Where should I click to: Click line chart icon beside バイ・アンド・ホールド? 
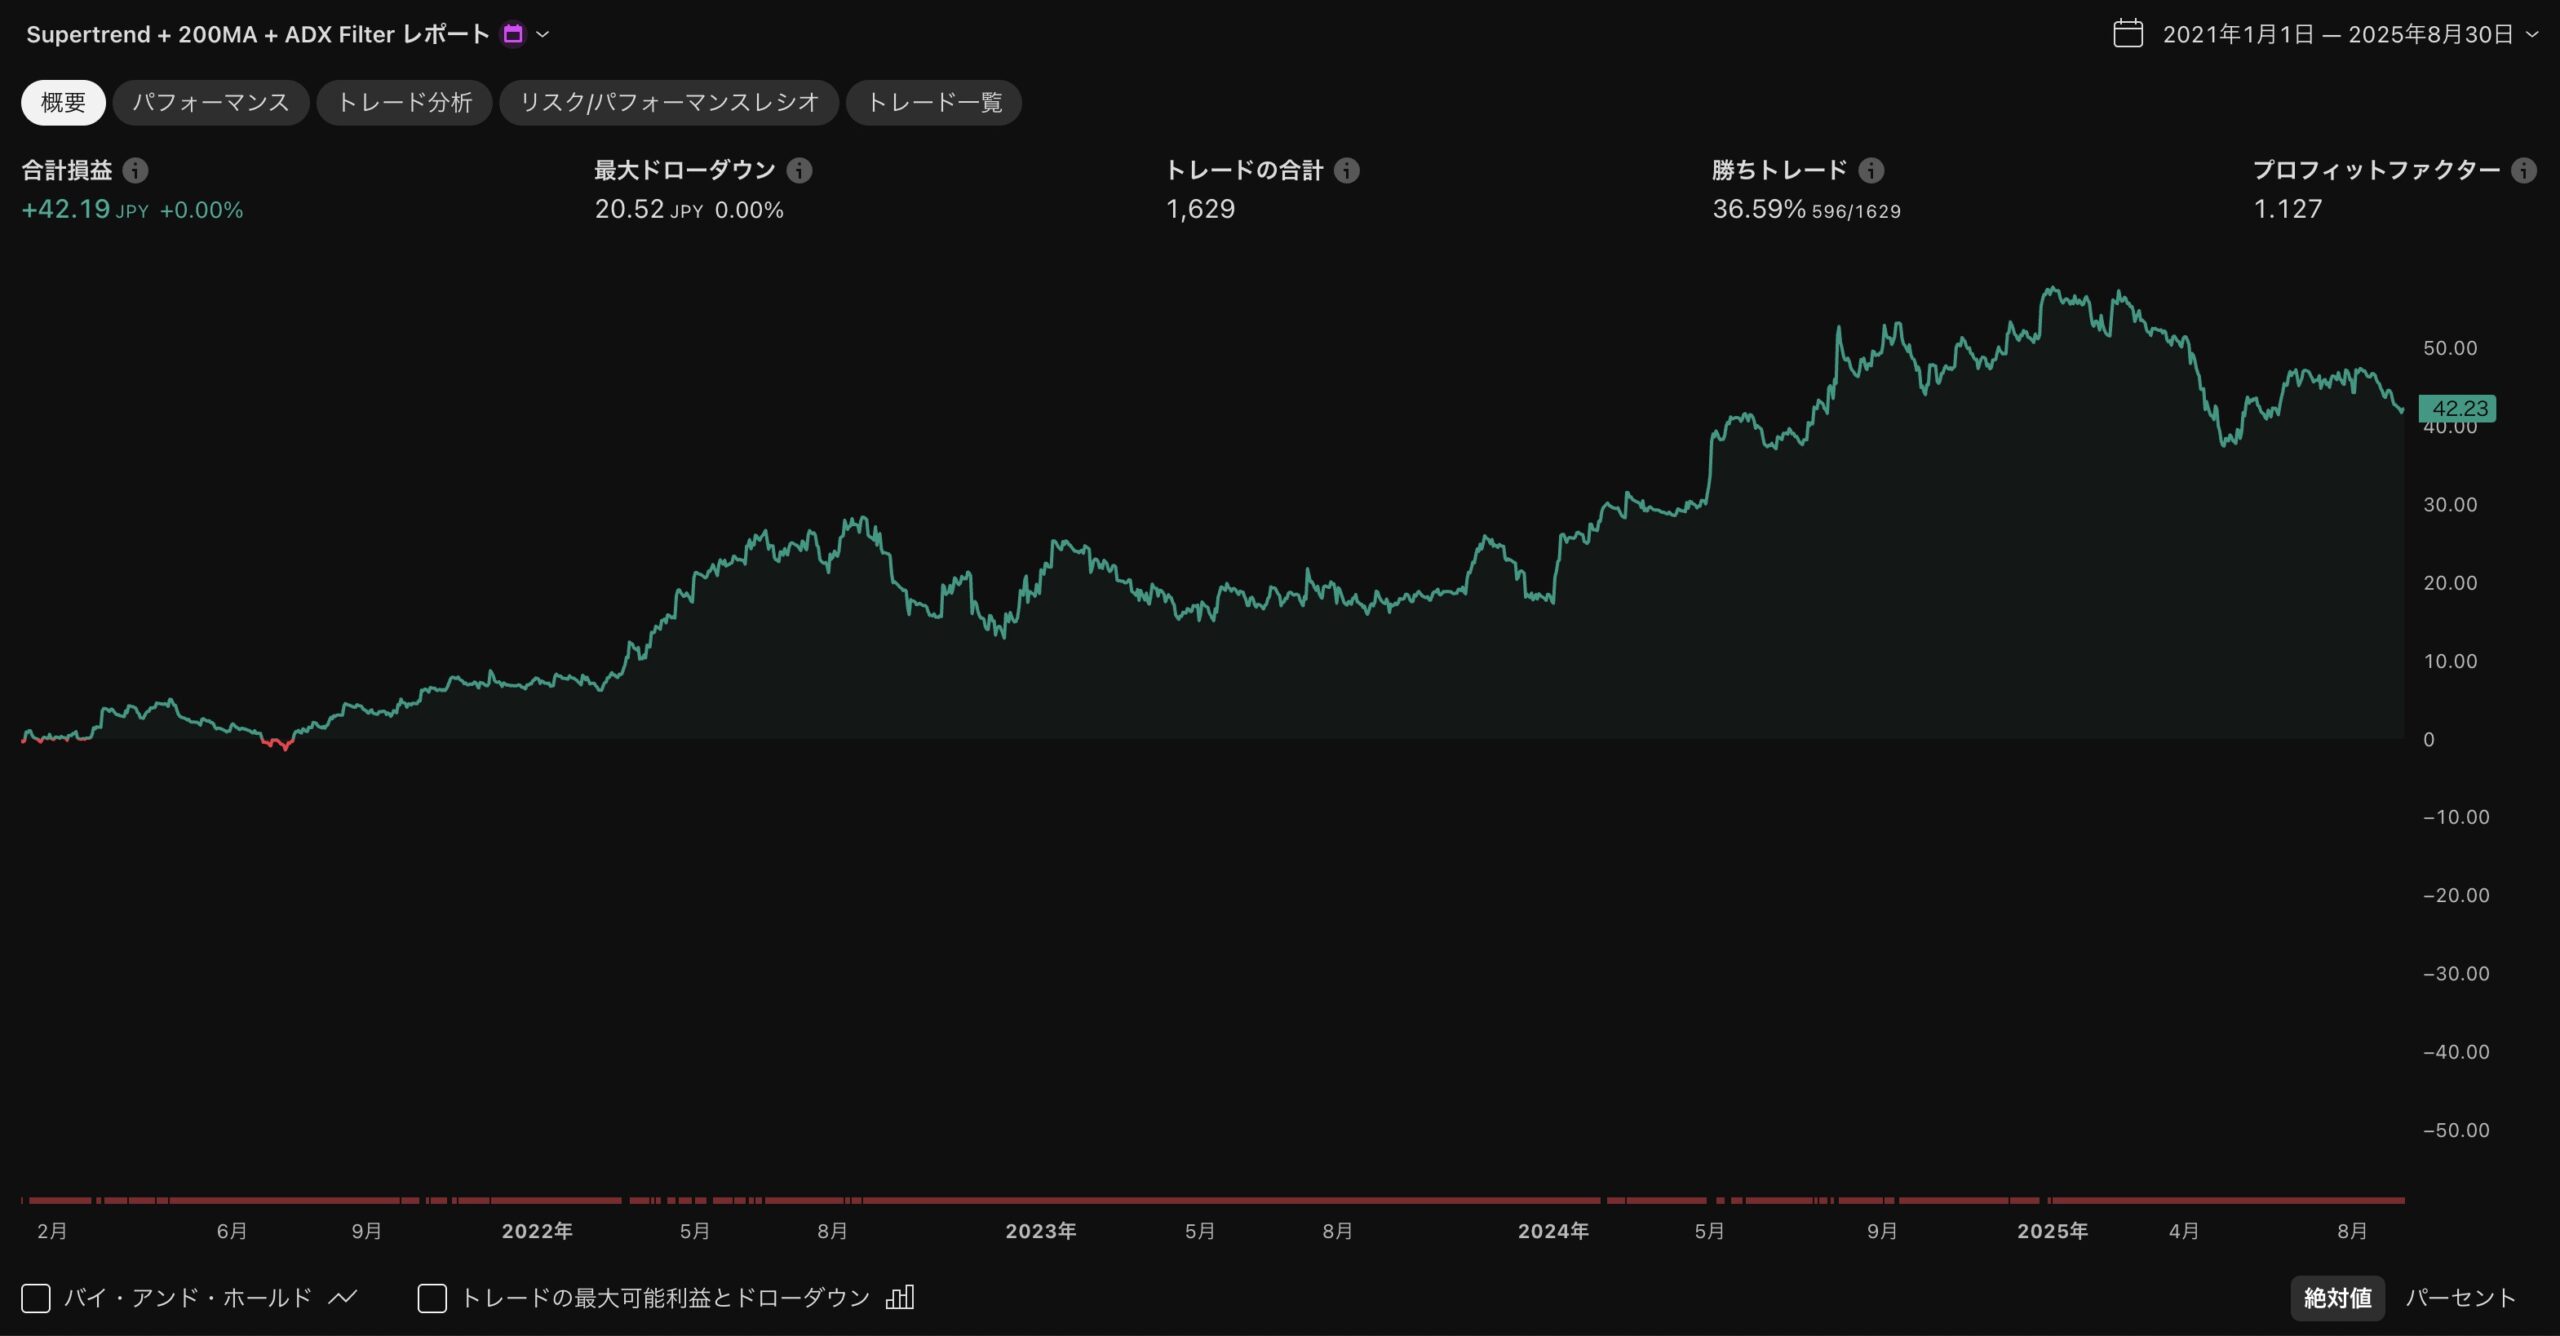(x=343, y=1298)
